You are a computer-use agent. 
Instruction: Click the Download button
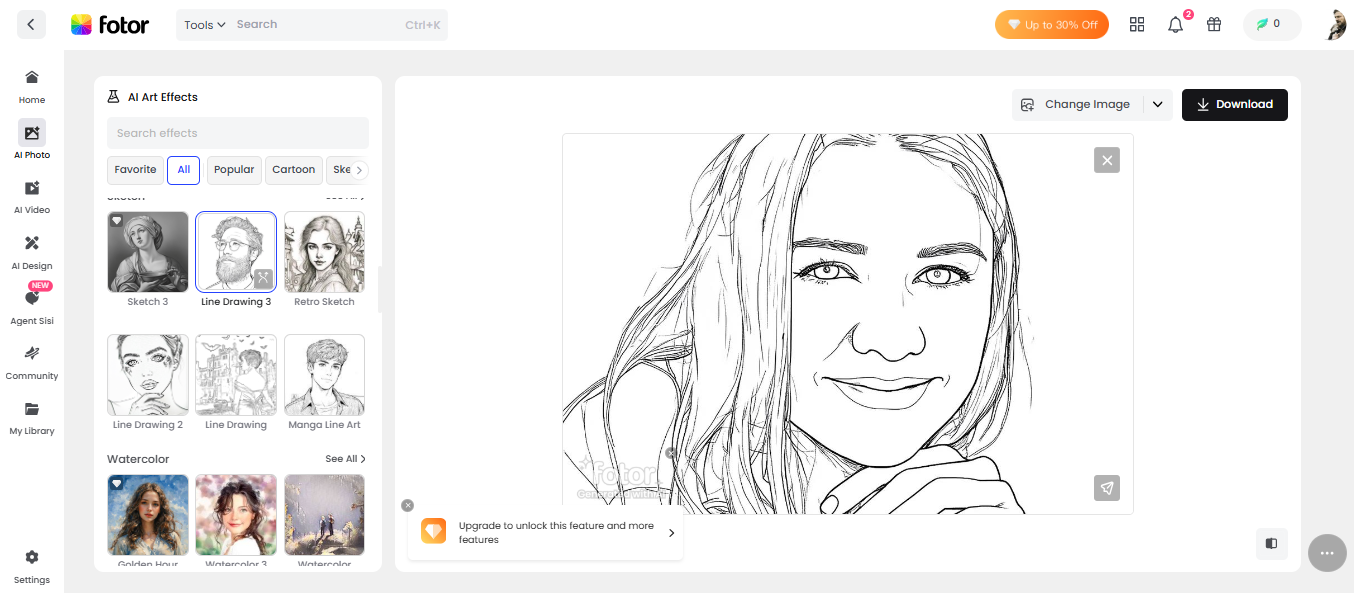tap(1235, 104)
